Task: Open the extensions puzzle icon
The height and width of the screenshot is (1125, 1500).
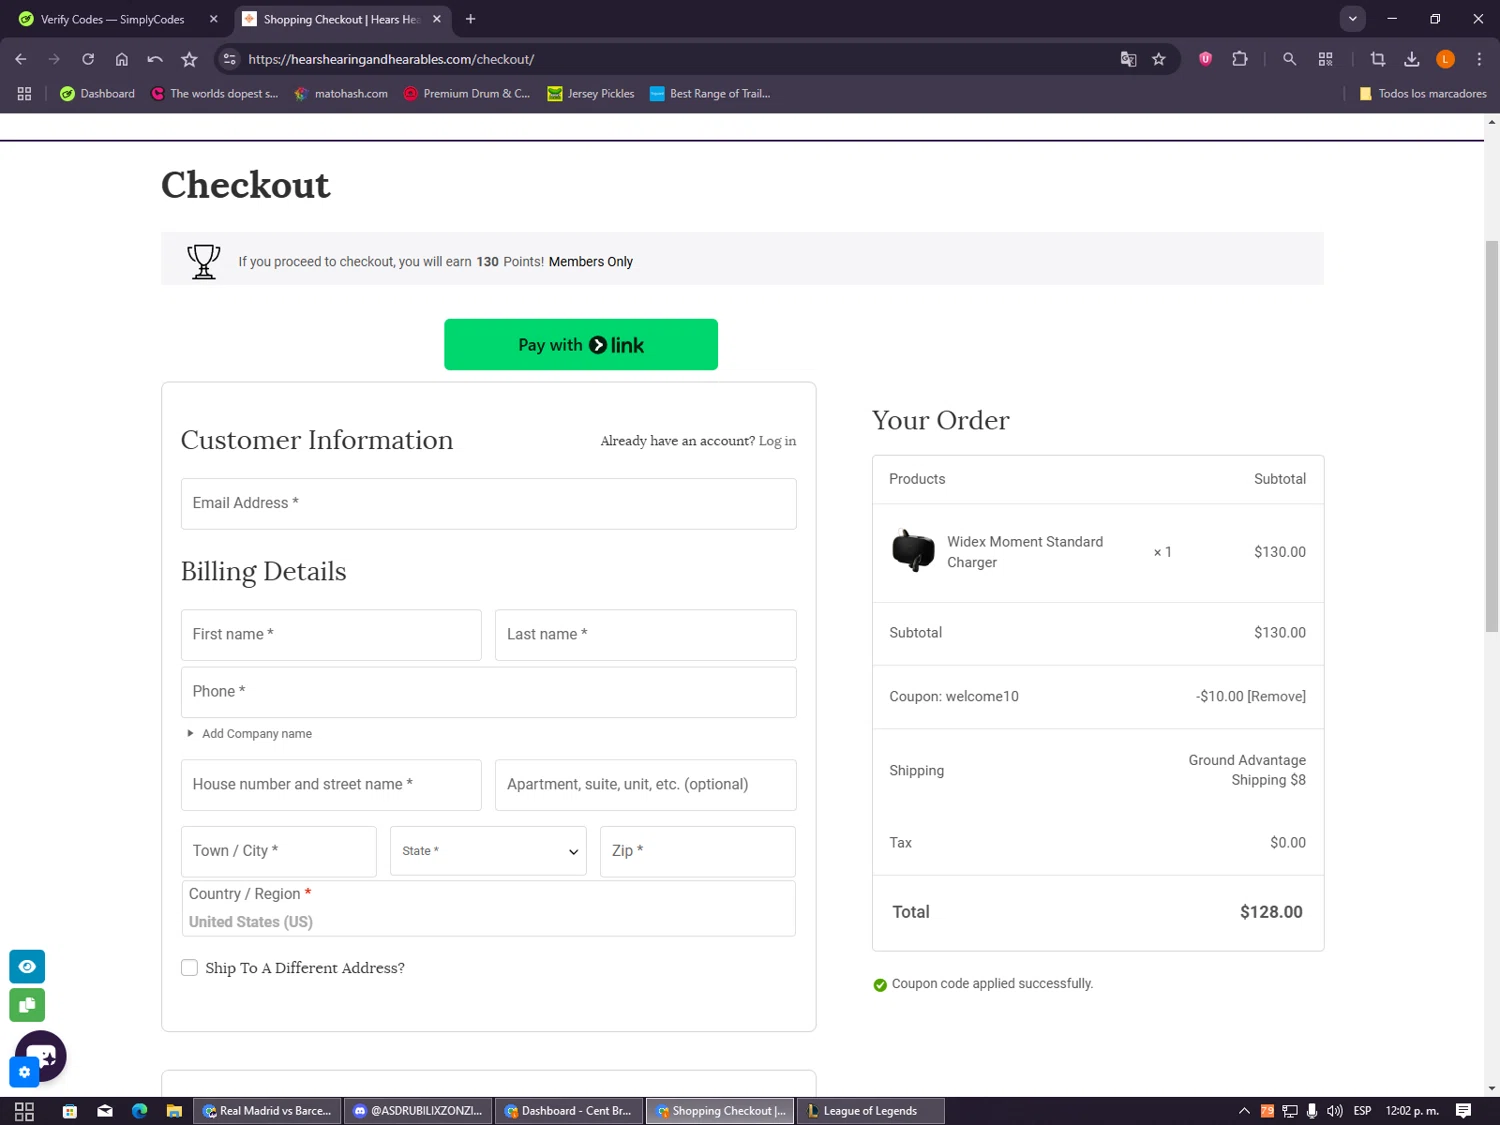Action: pyautogui.click(x=1240, y=59)
